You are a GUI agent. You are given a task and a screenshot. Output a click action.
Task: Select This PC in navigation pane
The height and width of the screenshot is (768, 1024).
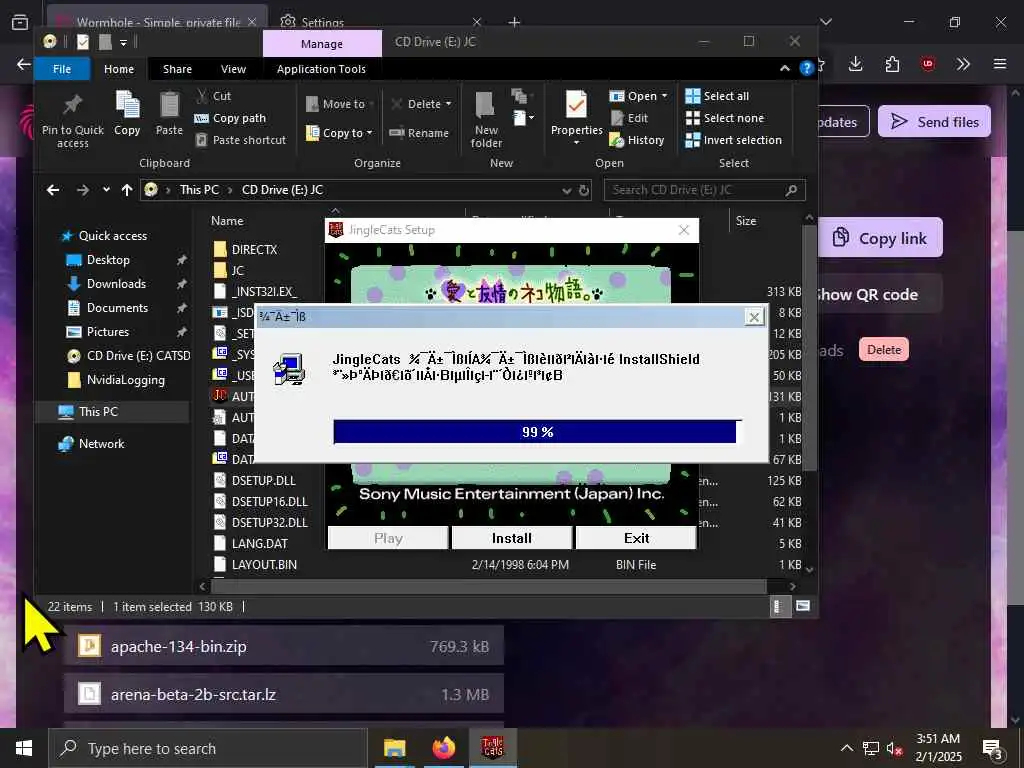point(98,411)
